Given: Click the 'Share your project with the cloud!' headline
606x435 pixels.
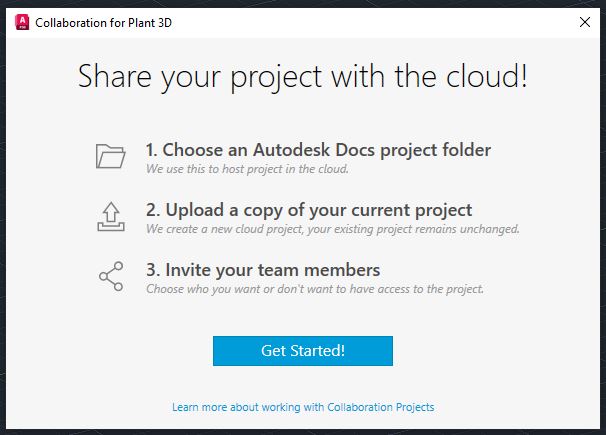Looking at the screenshot, I should tap(303, 77).
